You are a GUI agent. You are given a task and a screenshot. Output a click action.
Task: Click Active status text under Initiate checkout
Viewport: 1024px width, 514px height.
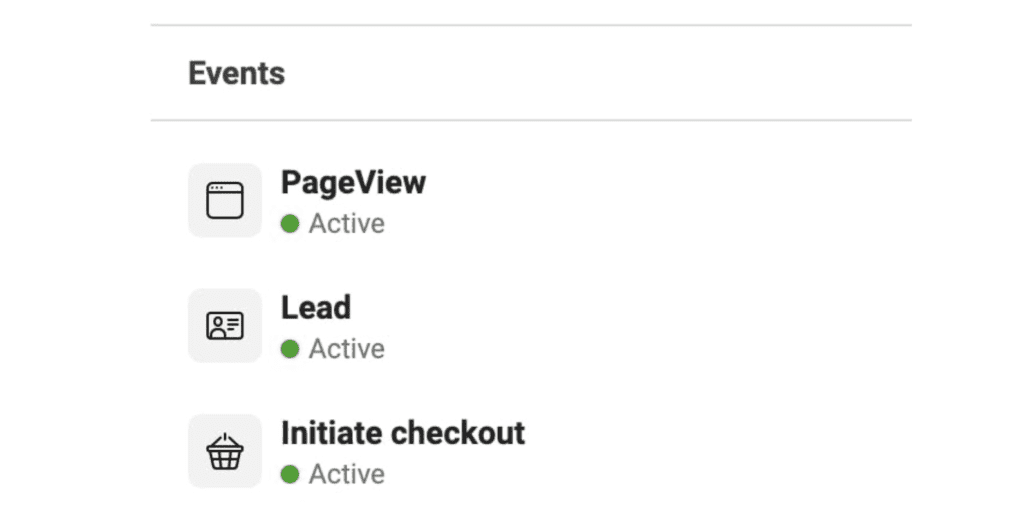346,474
